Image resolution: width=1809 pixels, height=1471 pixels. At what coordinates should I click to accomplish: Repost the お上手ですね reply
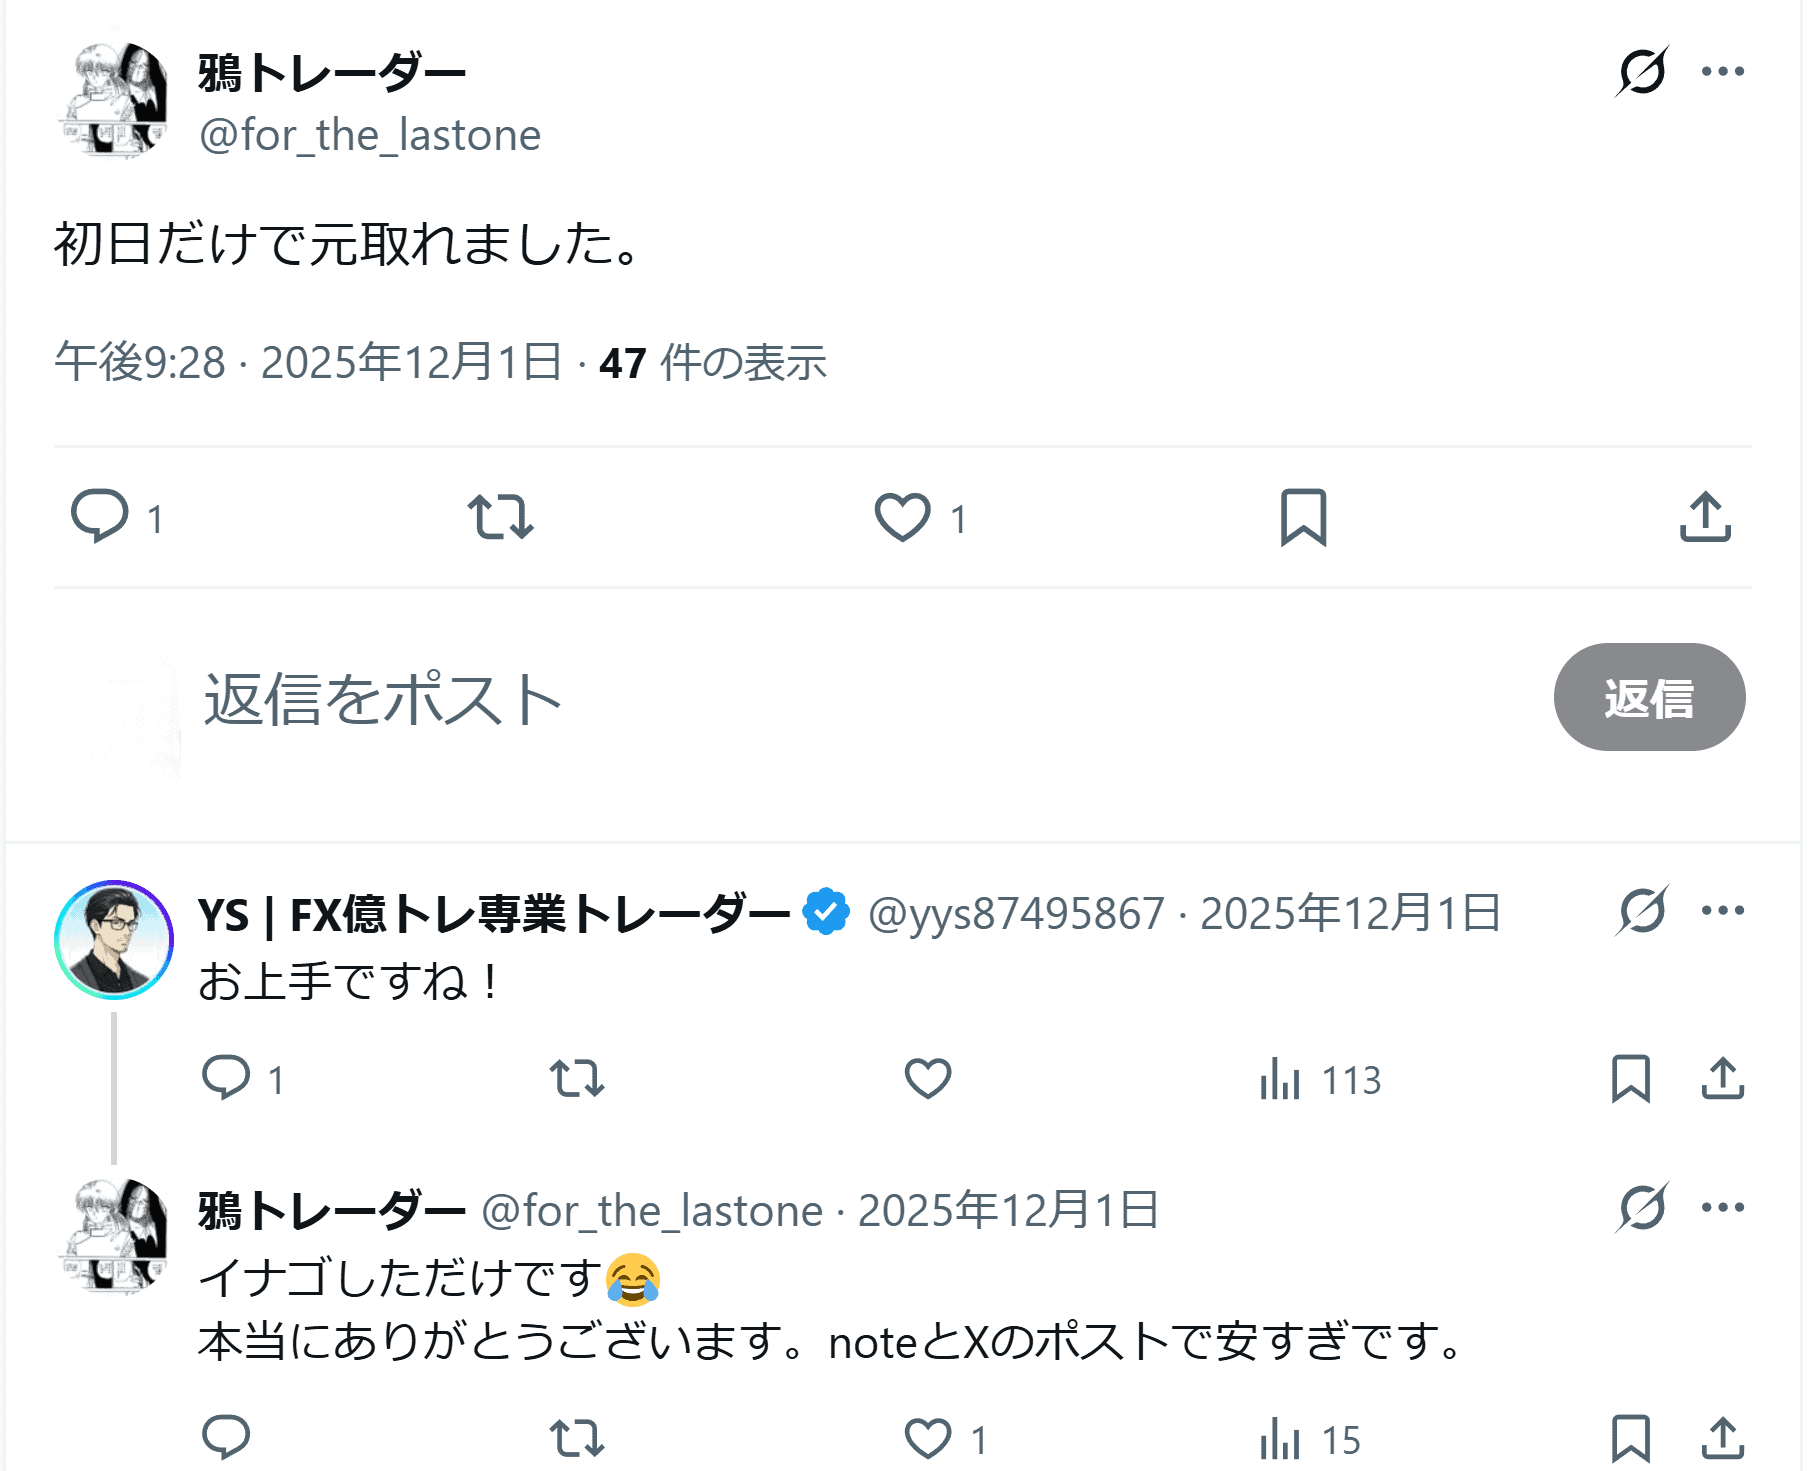pos(577,1079)
